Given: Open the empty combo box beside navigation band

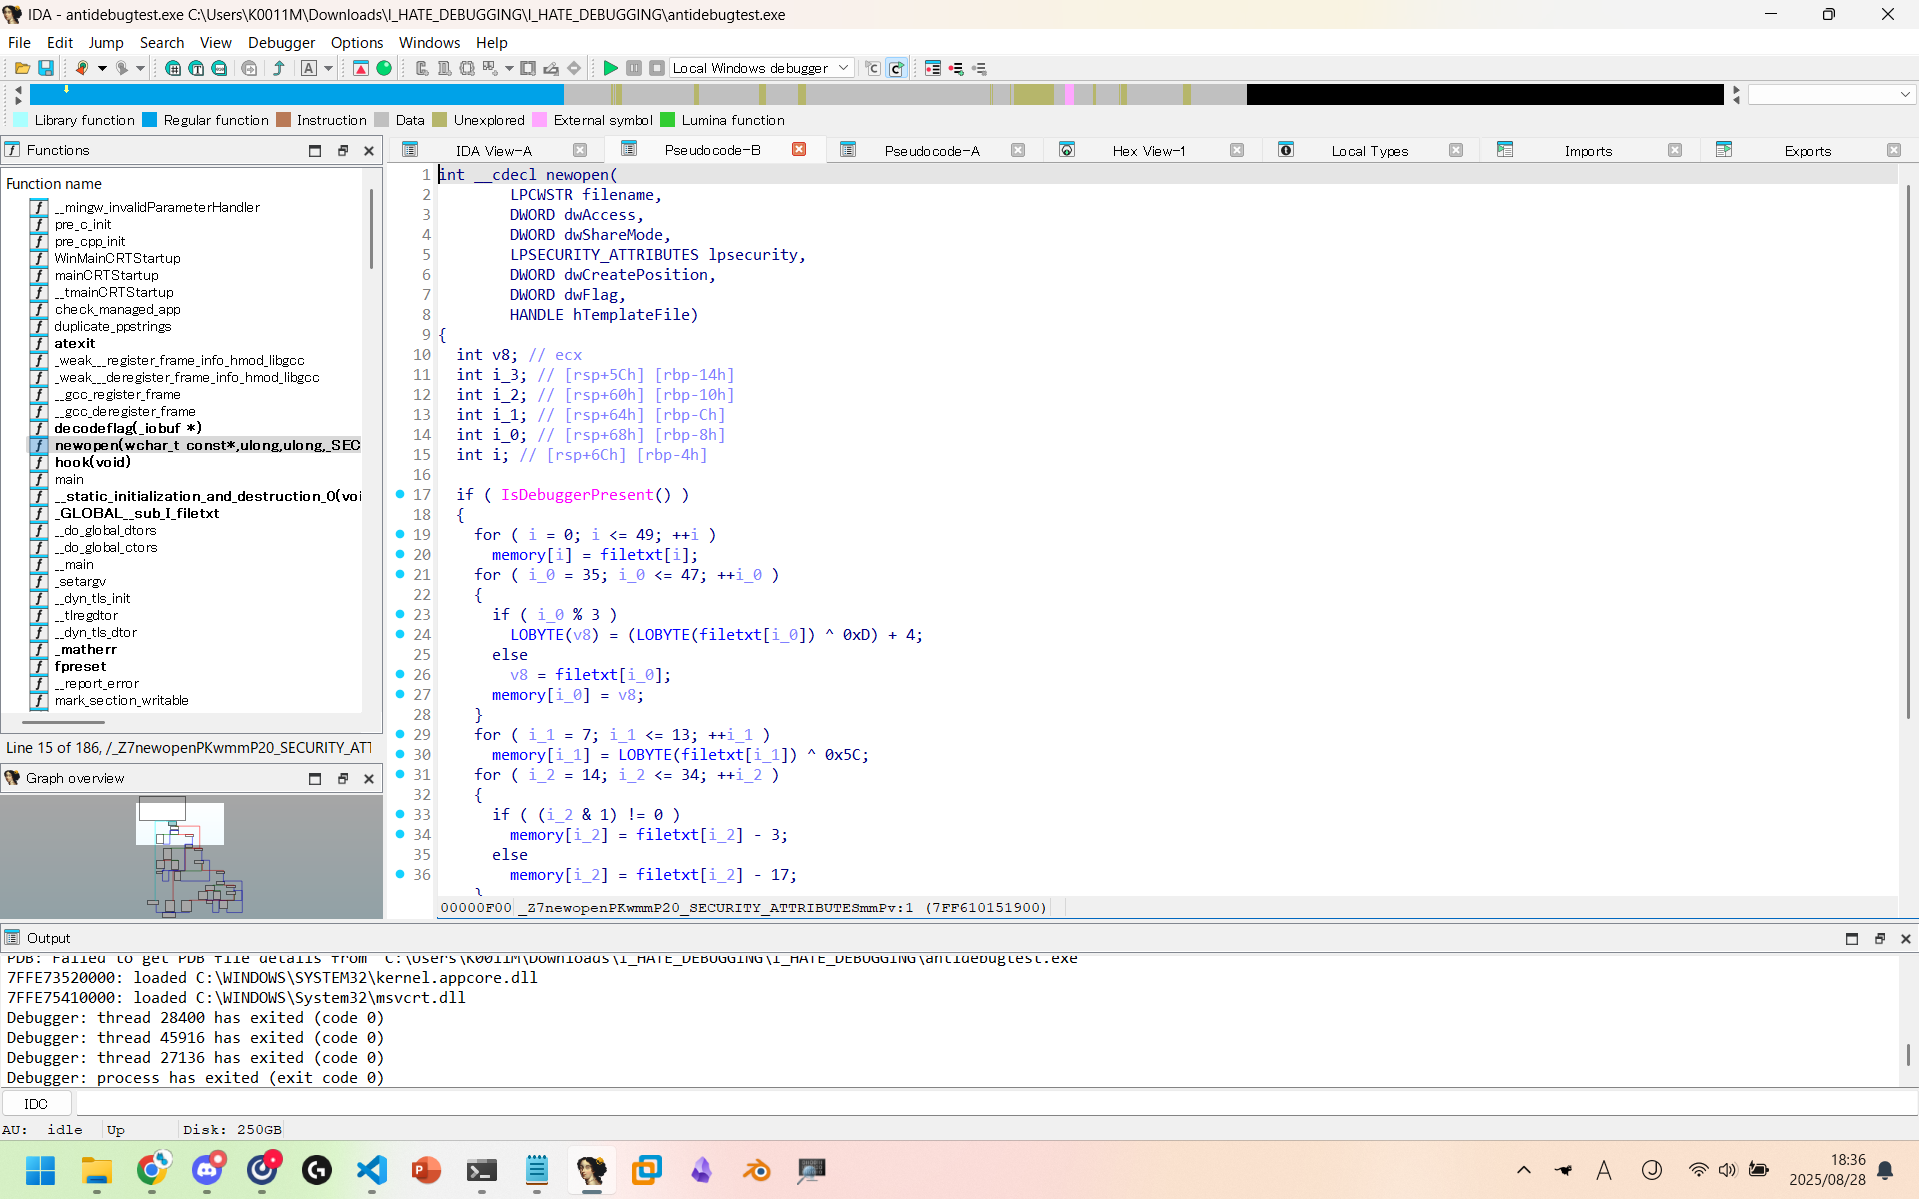Looking at the screenshot, I should tap(1832, 94).
